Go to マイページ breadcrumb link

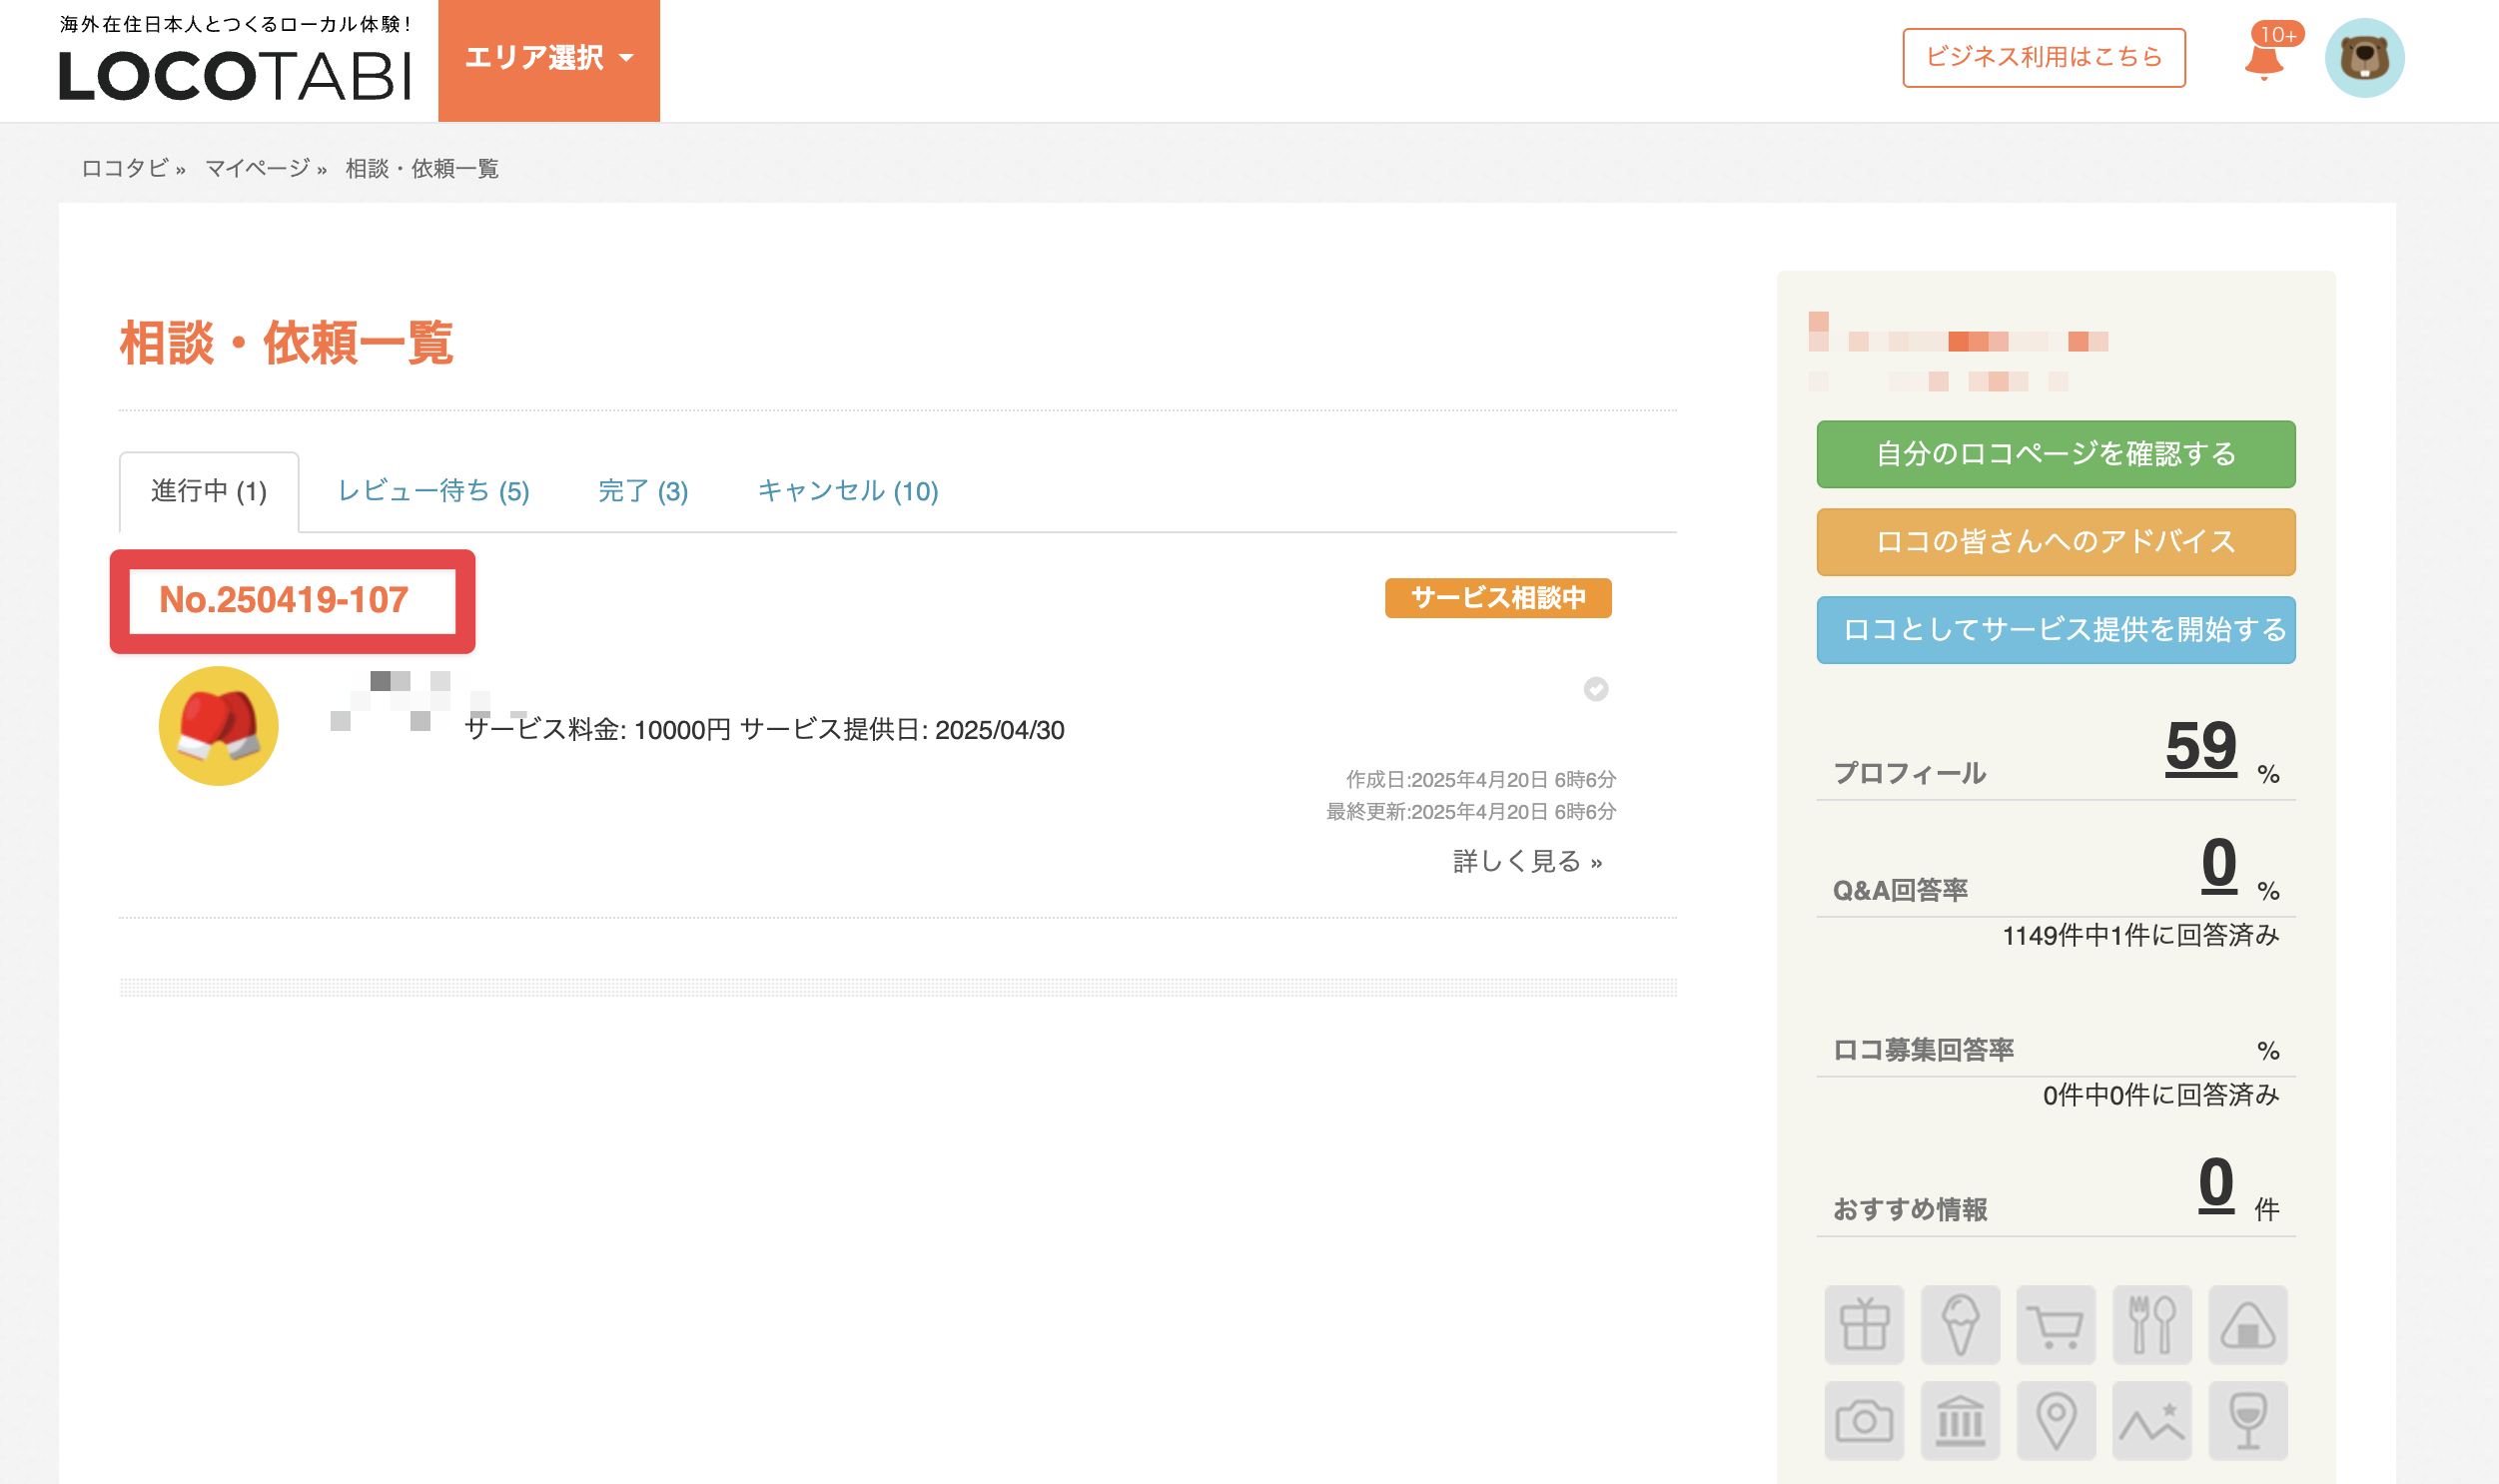click(257, 168)
